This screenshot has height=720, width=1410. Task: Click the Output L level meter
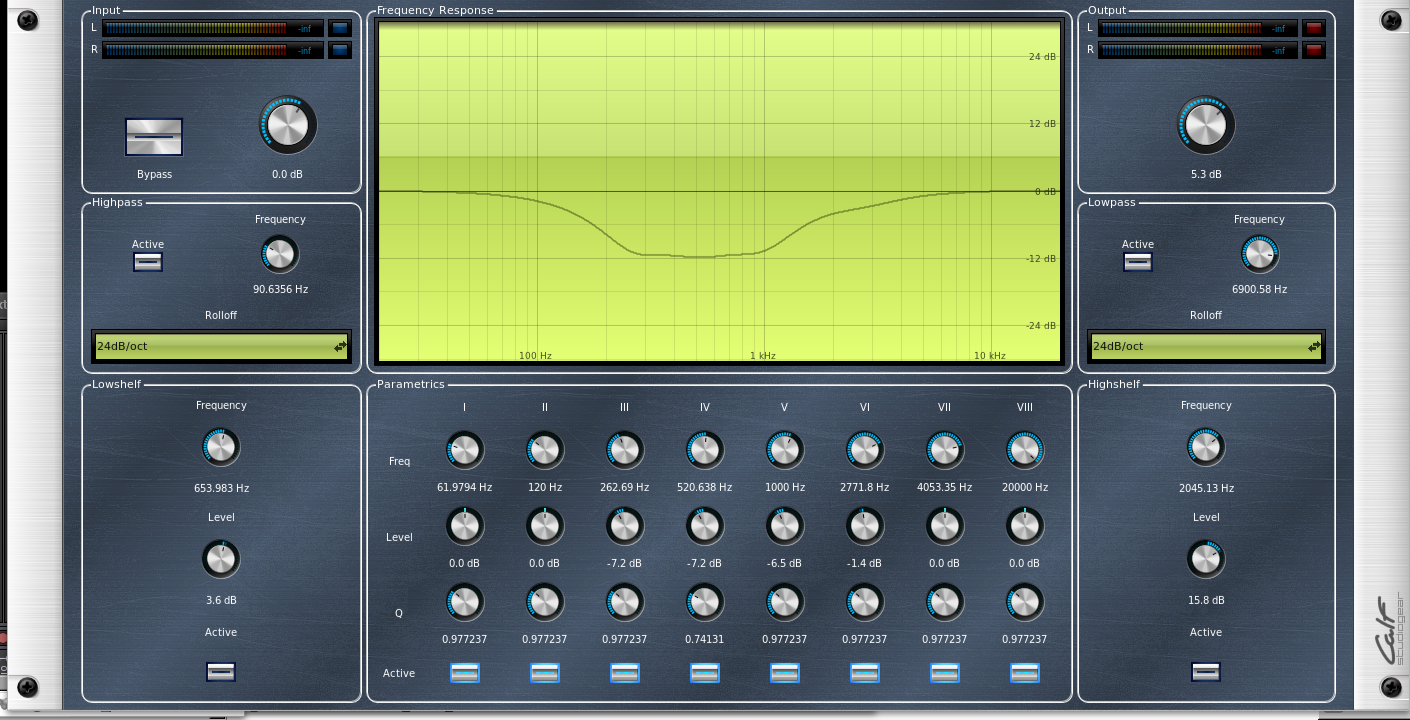pyautogui.click(x=1198, y=28)
